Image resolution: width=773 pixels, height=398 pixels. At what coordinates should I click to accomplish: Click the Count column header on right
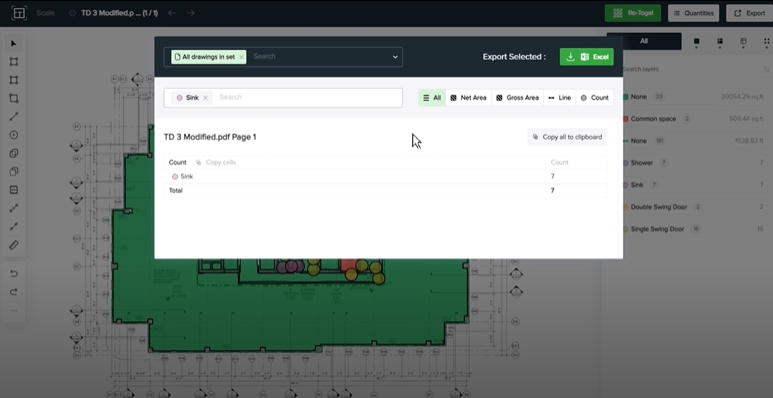tap(560, 162)
